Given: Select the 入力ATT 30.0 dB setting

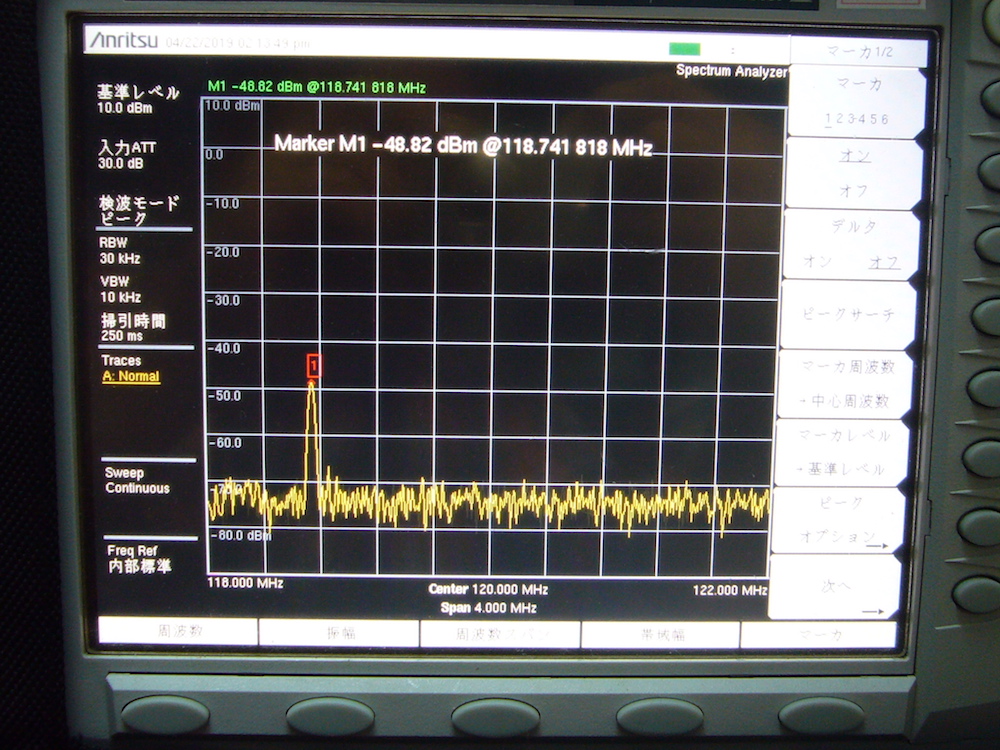Looking at the screenshot, I should click(127, 154).
